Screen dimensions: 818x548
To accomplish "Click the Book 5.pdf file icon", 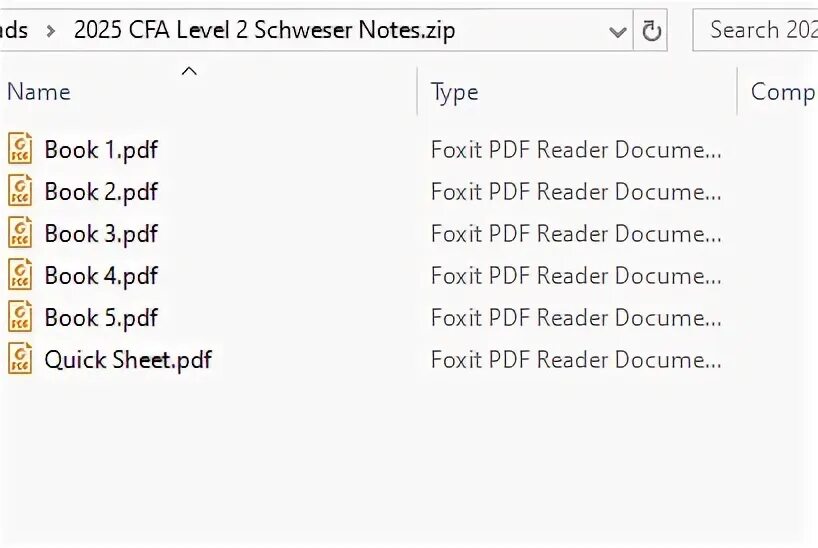I will click(20, 317).
